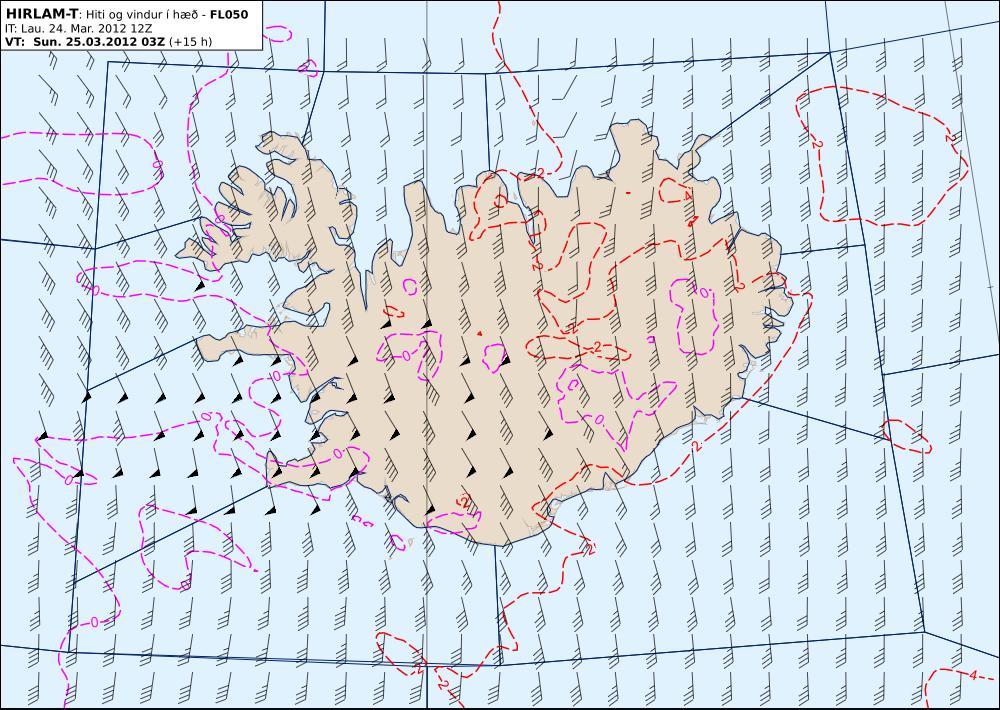
Task: Click the 'Hiti og vindur í hæð' description
Action: 142,15
